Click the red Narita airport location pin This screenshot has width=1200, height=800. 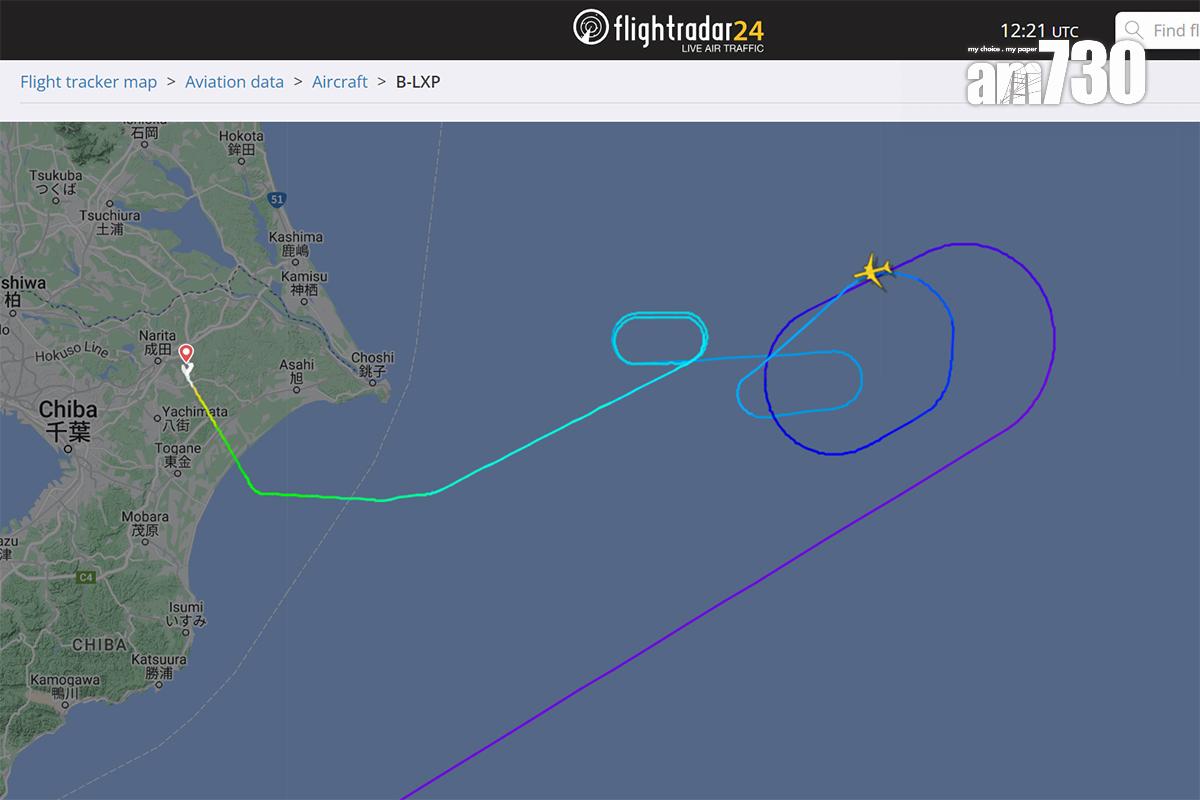[x=186, y=354]
